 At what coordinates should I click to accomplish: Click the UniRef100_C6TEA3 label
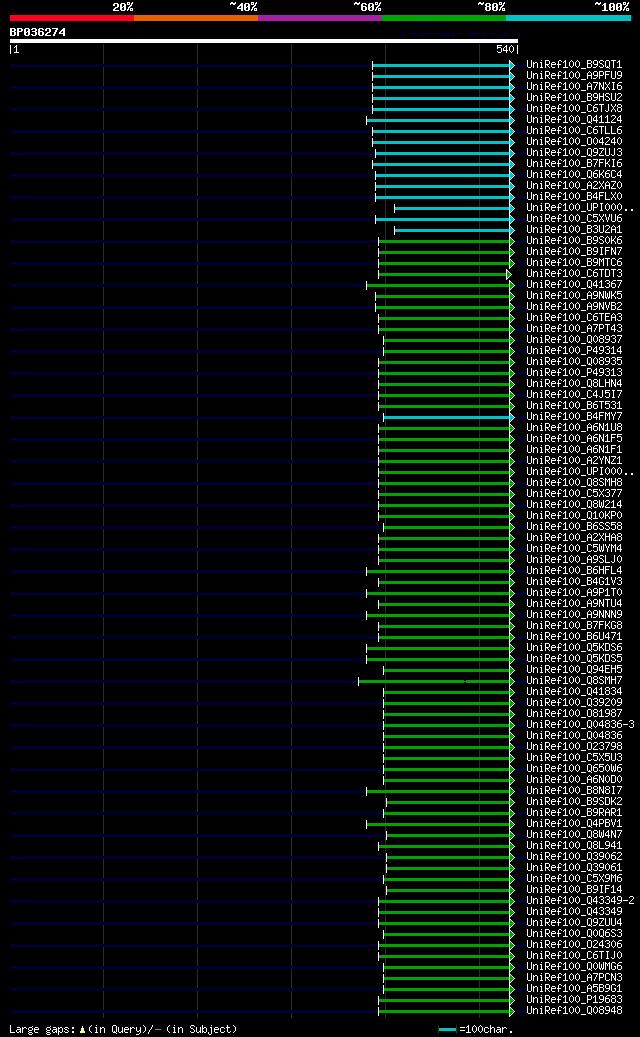pyautogui.click(x=574, y=317)
